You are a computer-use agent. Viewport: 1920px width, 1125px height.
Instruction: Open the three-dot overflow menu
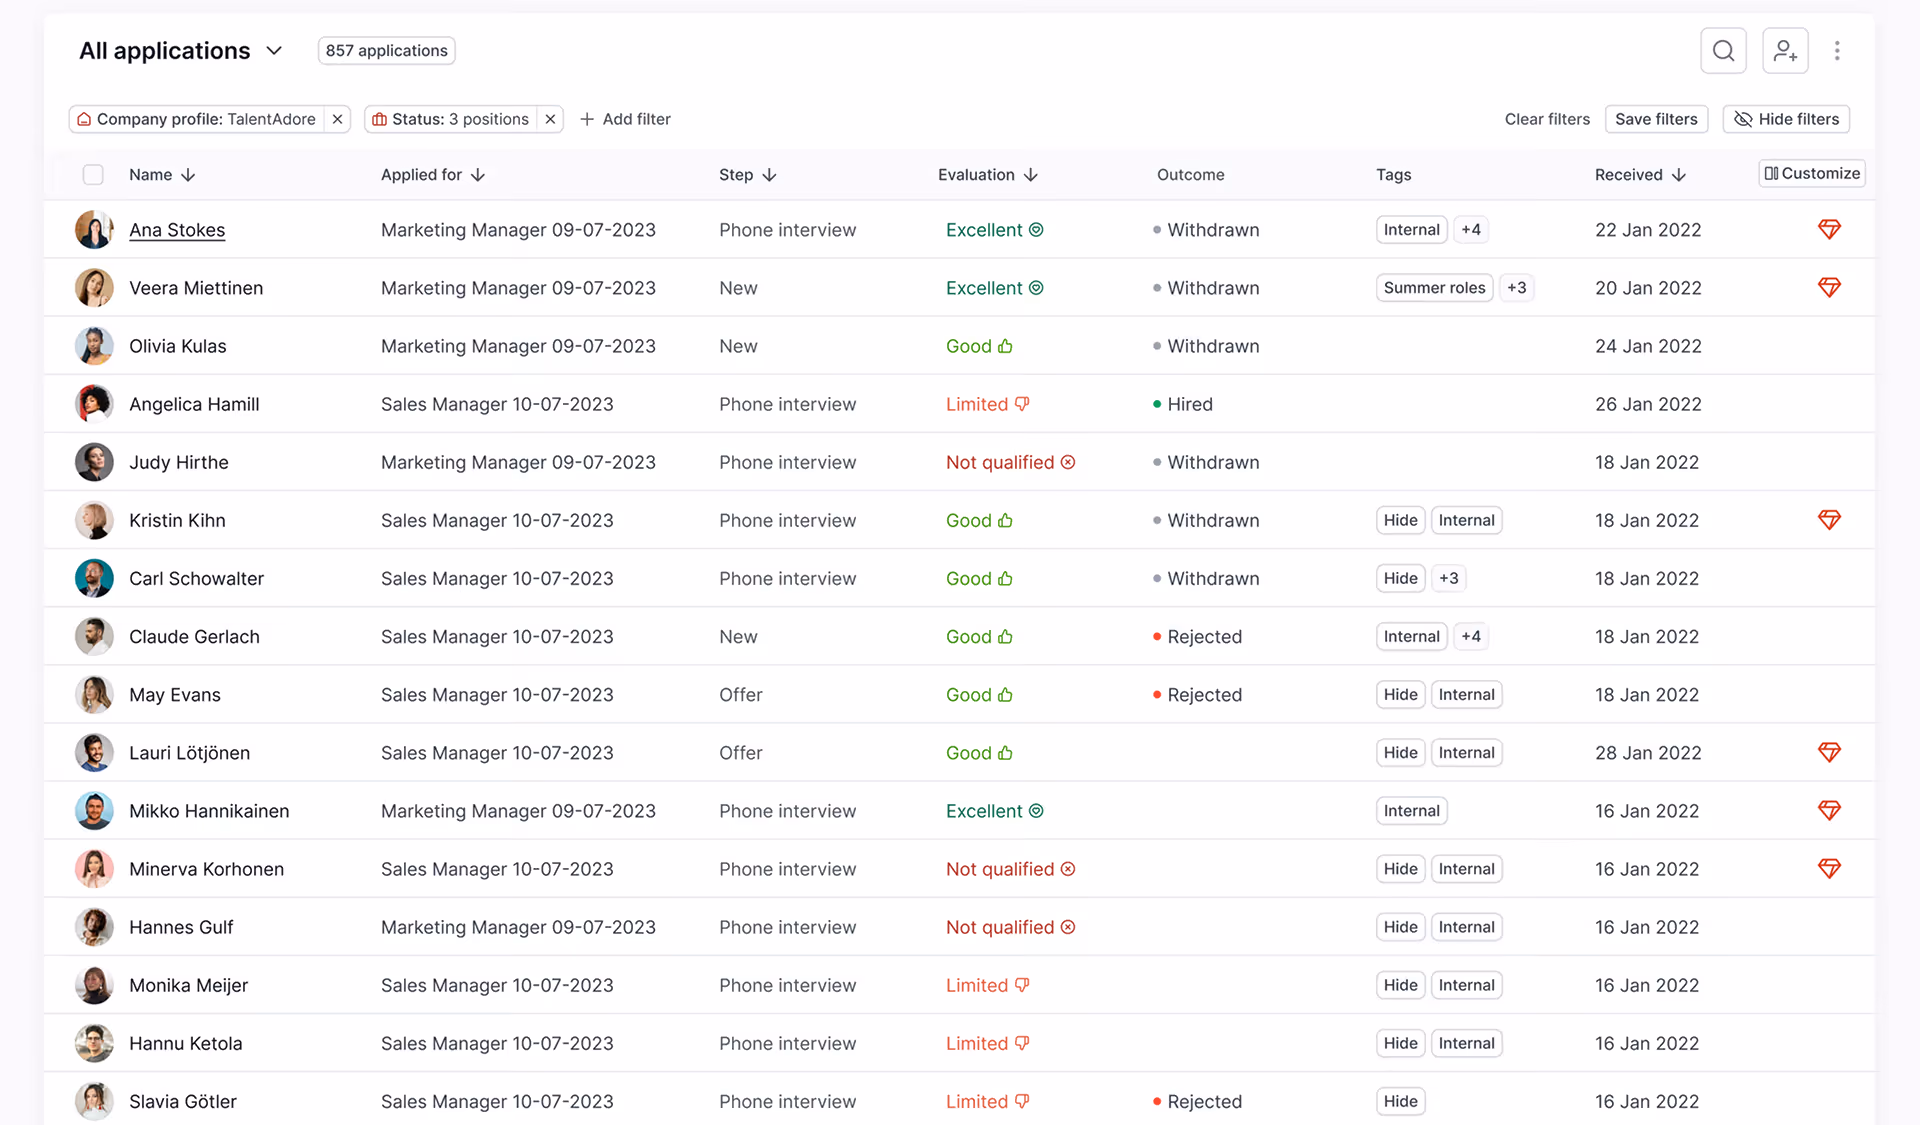pyautogui.click(x=1837, y=50)
